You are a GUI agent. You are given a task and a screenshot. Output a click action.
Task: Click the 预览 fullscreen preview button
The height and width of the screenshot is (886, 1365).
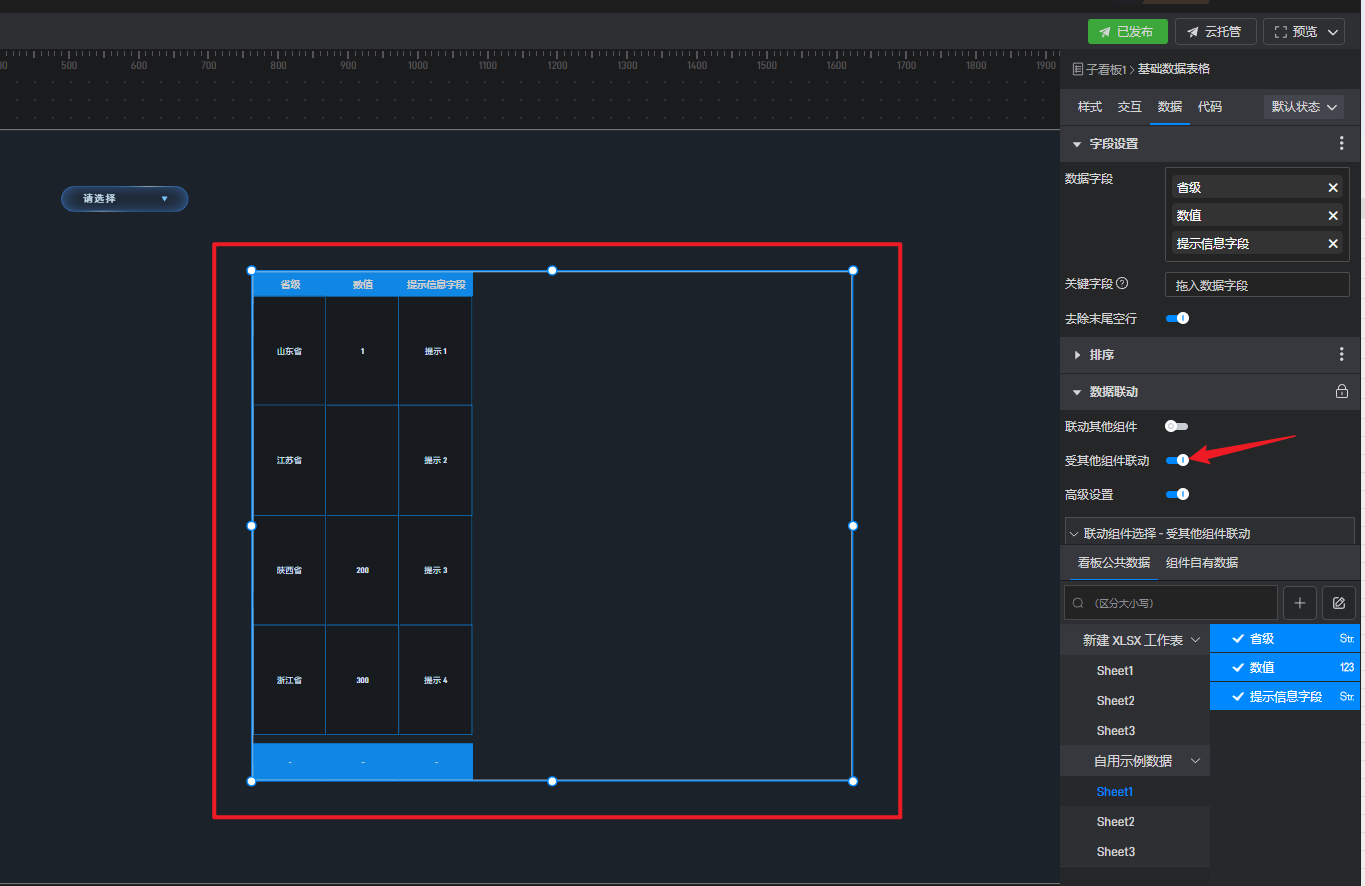click(x=1294, y=32)
